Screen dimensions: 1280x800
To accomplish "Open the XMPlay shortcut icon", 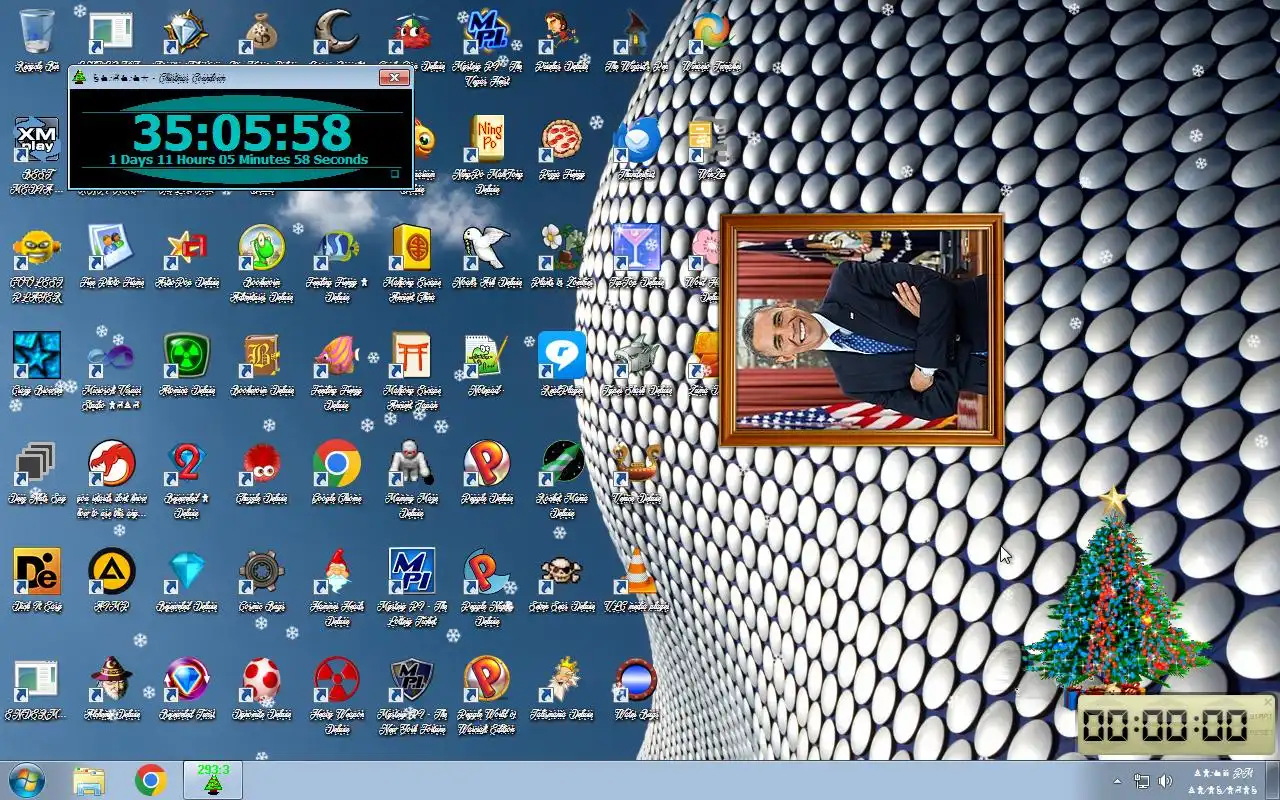I will (x=37, y=139).
